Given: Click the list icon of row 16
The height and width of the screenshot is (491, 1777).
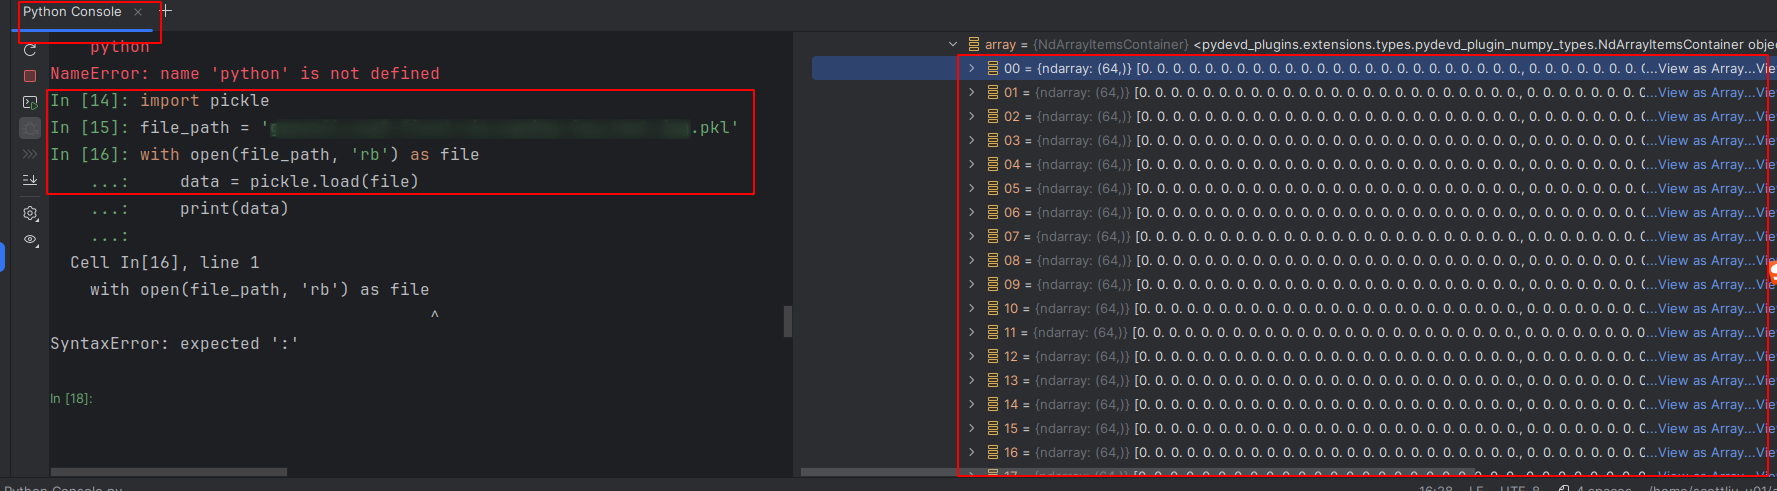Looking at the screenshot, I should 992,452.
